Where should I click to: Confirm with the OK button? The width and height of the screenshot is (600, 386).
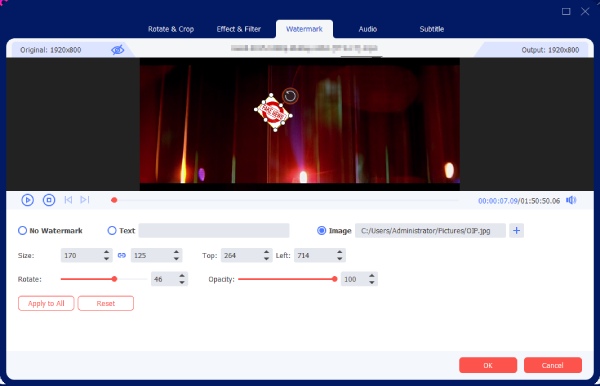coord(488,365)
